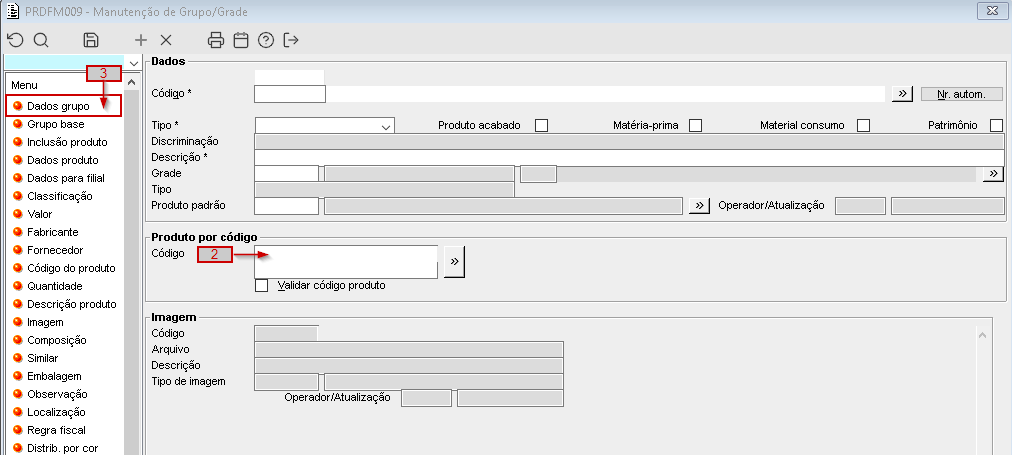This screenshot has height=455, width=1012.
Task: Click the Produto padrão code field
Action: coord(287,206)
